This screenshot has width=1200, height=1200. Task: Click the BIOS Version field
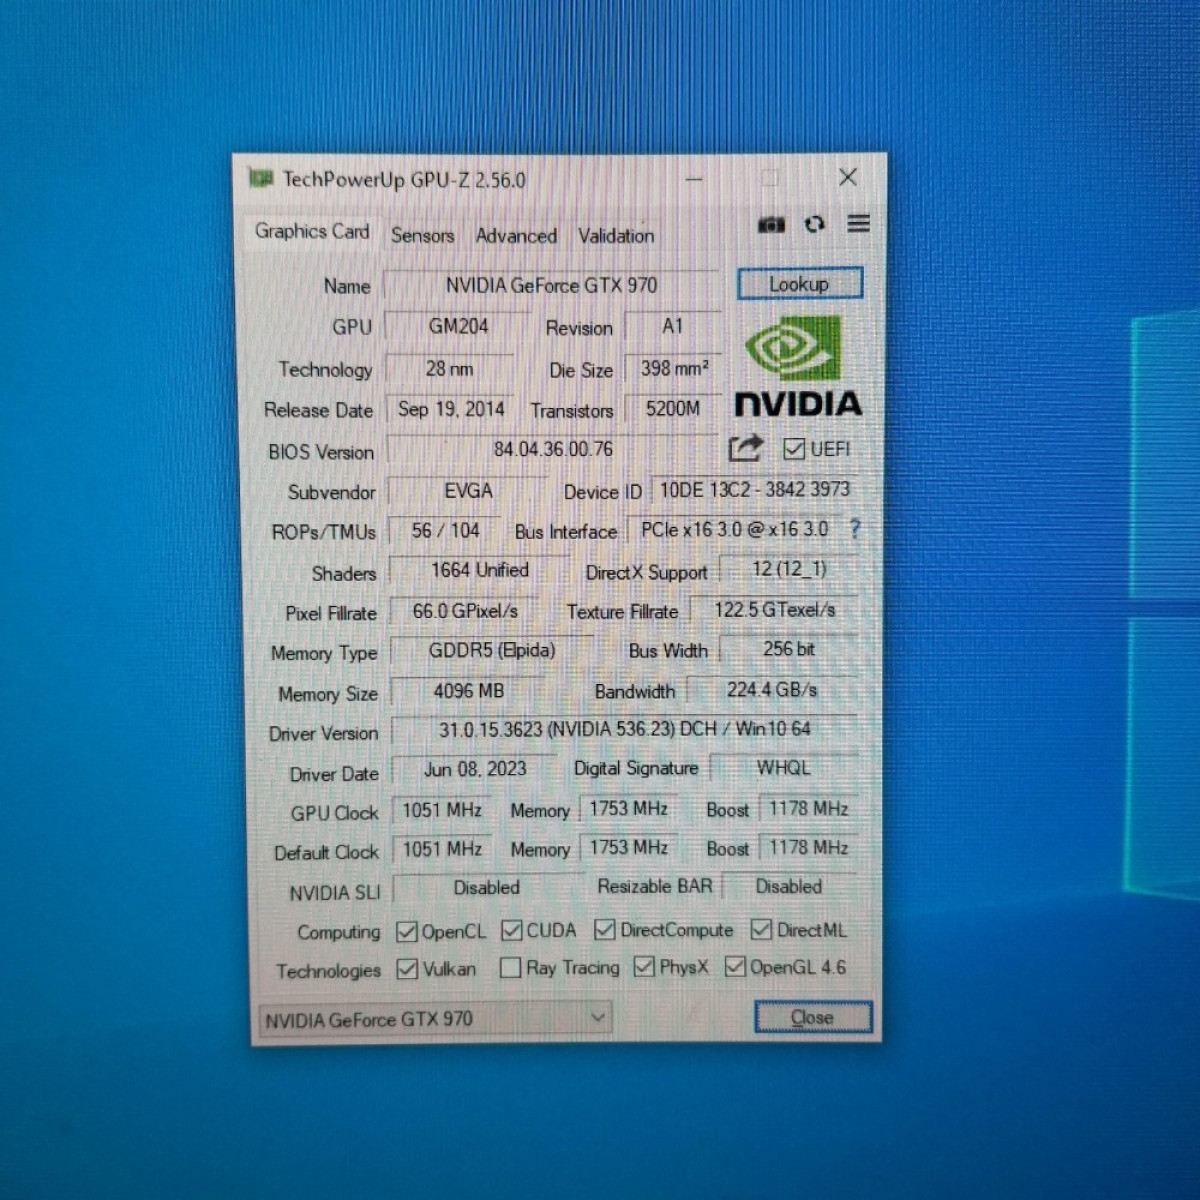point(553,450)
